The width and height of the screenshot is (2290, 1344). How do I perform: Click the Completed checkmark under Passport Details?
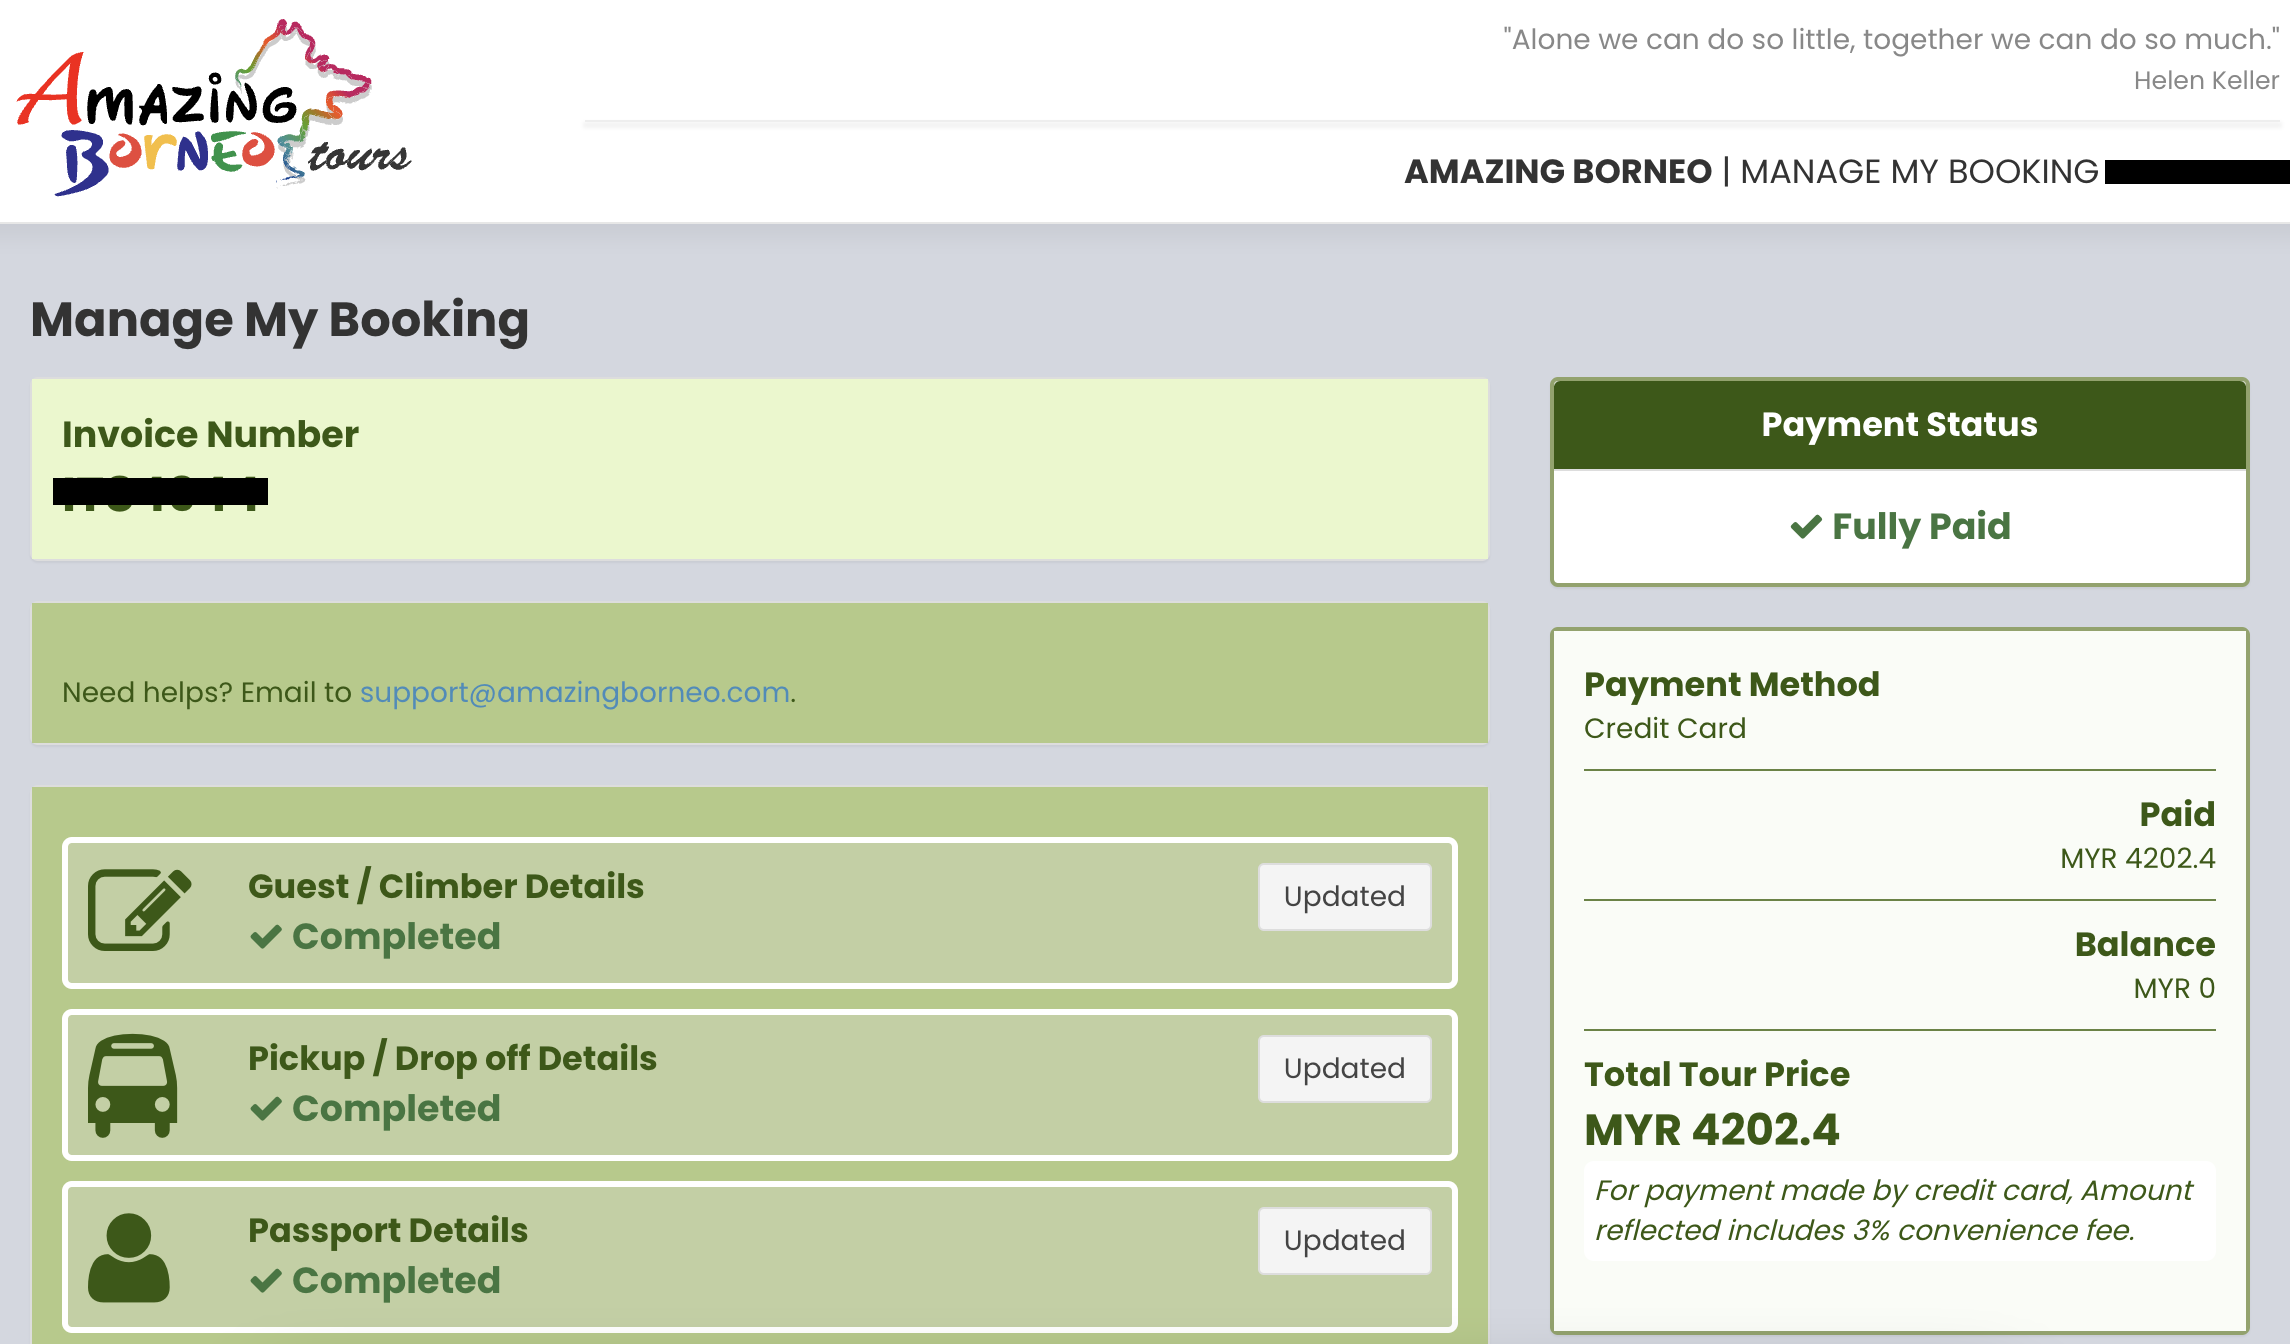click(265, 1281)
